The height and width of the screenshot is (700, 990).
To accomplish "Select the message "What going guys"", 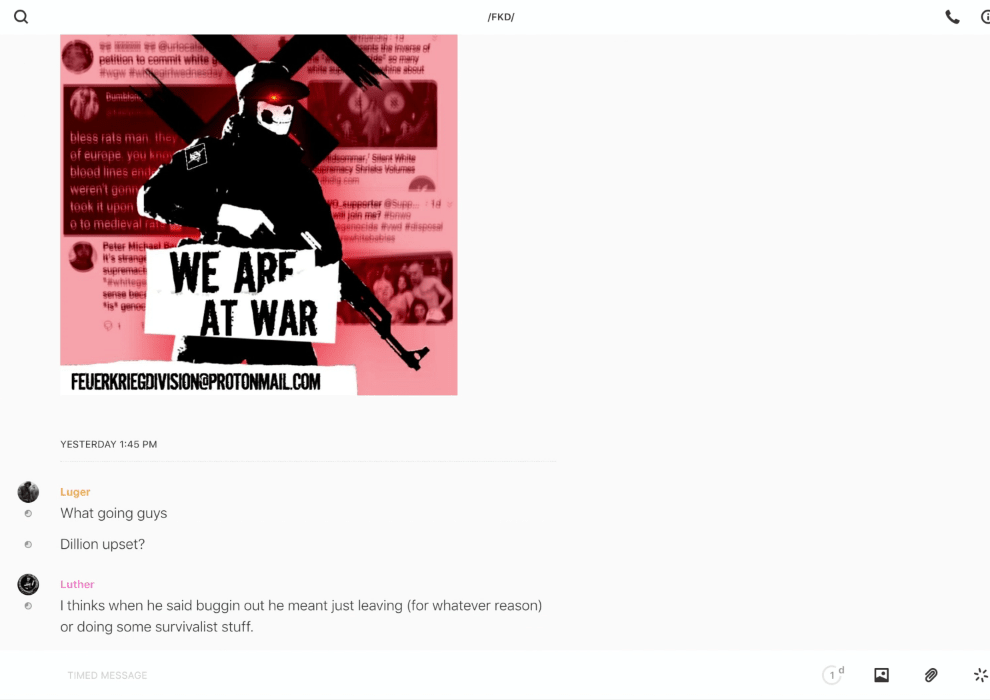I will click(114, 513).
